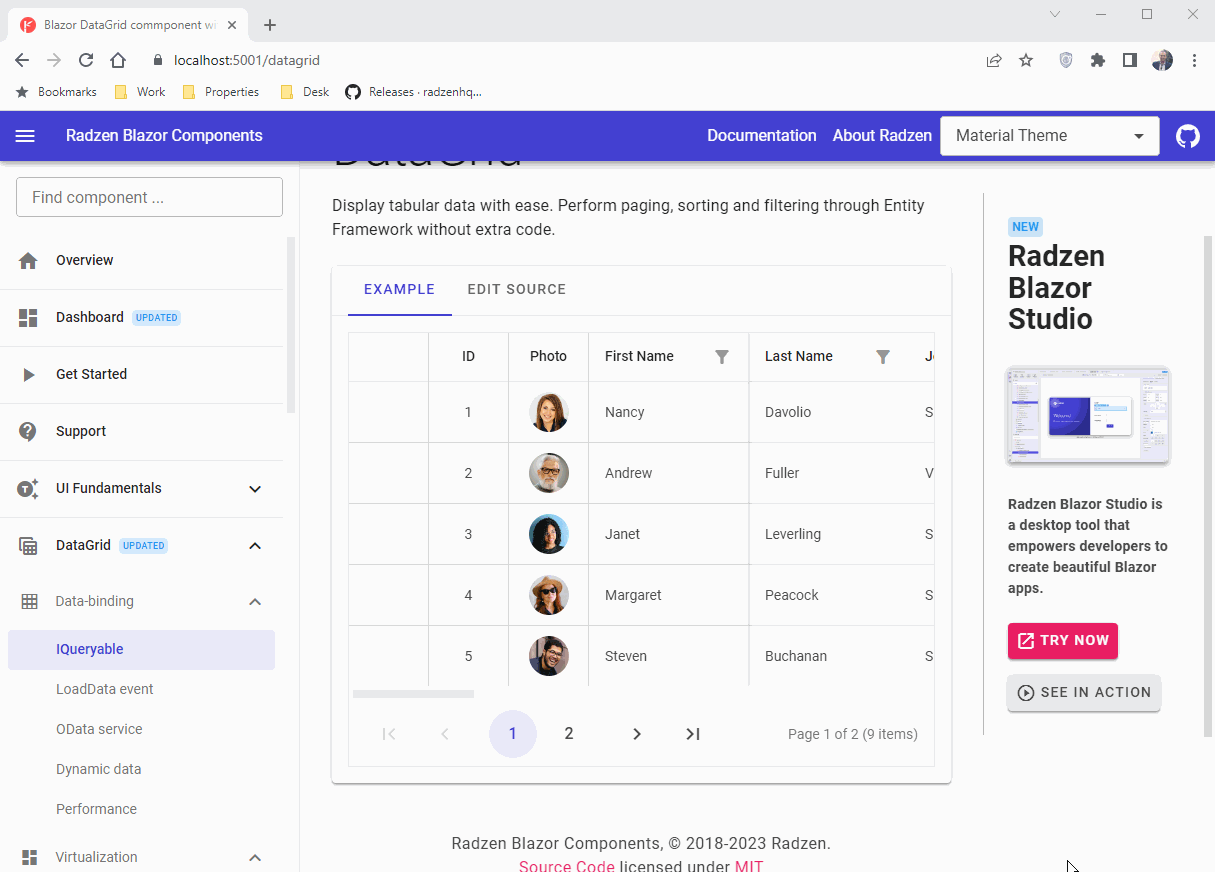Select page 1 in the pager
This screenshot has width=1215, height=872.
(513, 734)
